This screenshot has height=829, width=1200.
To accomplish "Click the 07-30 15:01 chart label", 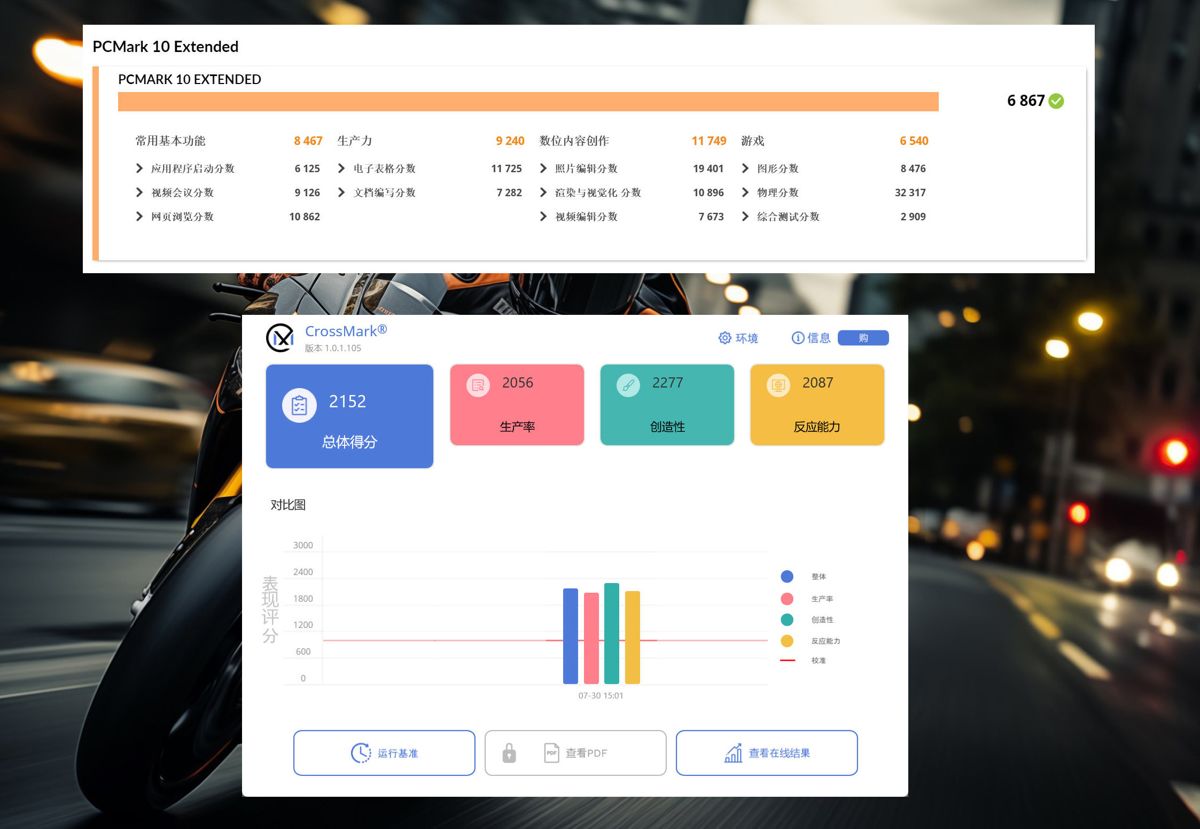I will (600, 695).
